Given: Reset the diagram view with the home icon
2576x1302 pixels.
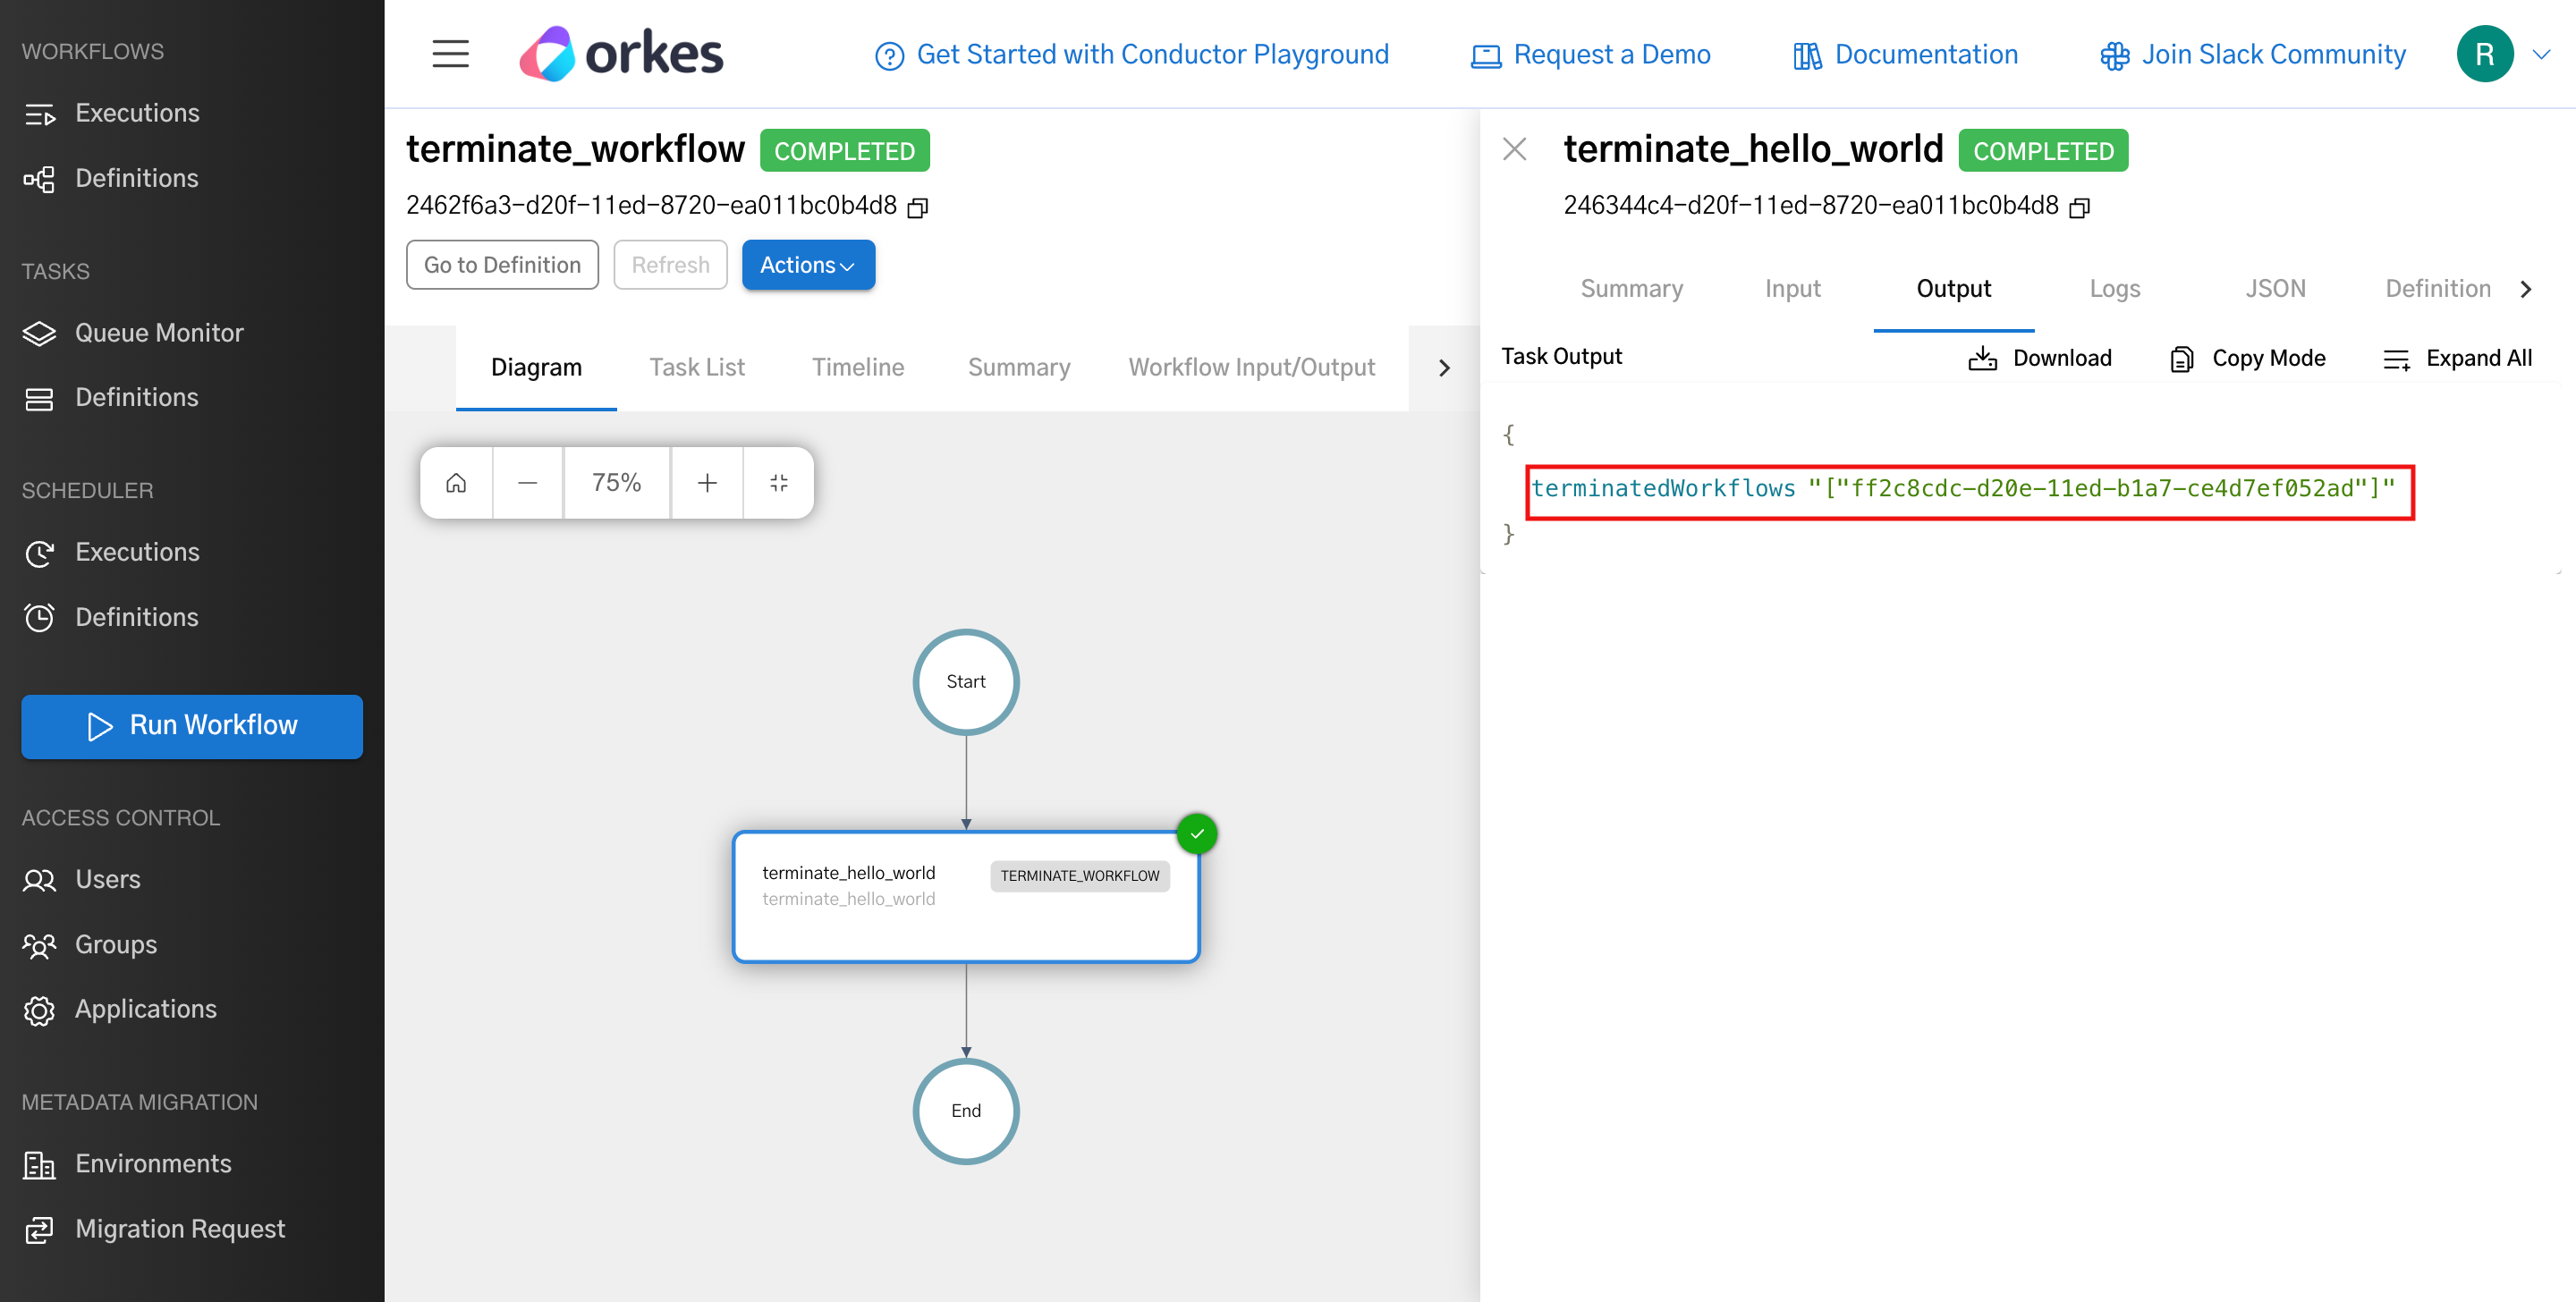Looking at the screenshot, I should click(x=456, y=482).
